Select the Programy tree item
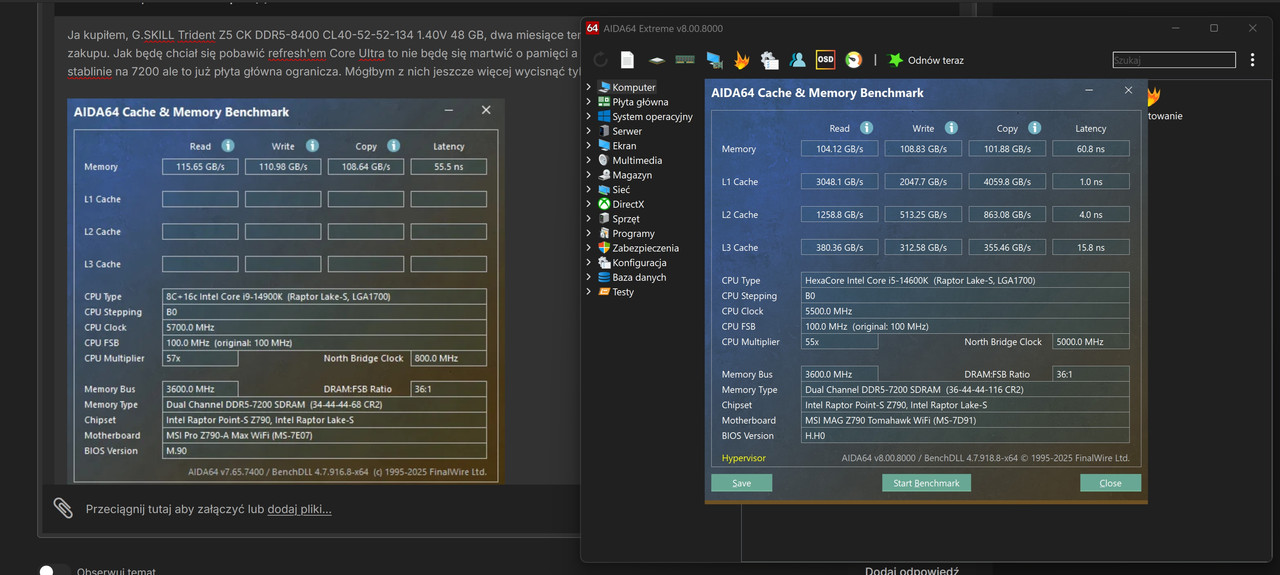 [x=633, y=233]
